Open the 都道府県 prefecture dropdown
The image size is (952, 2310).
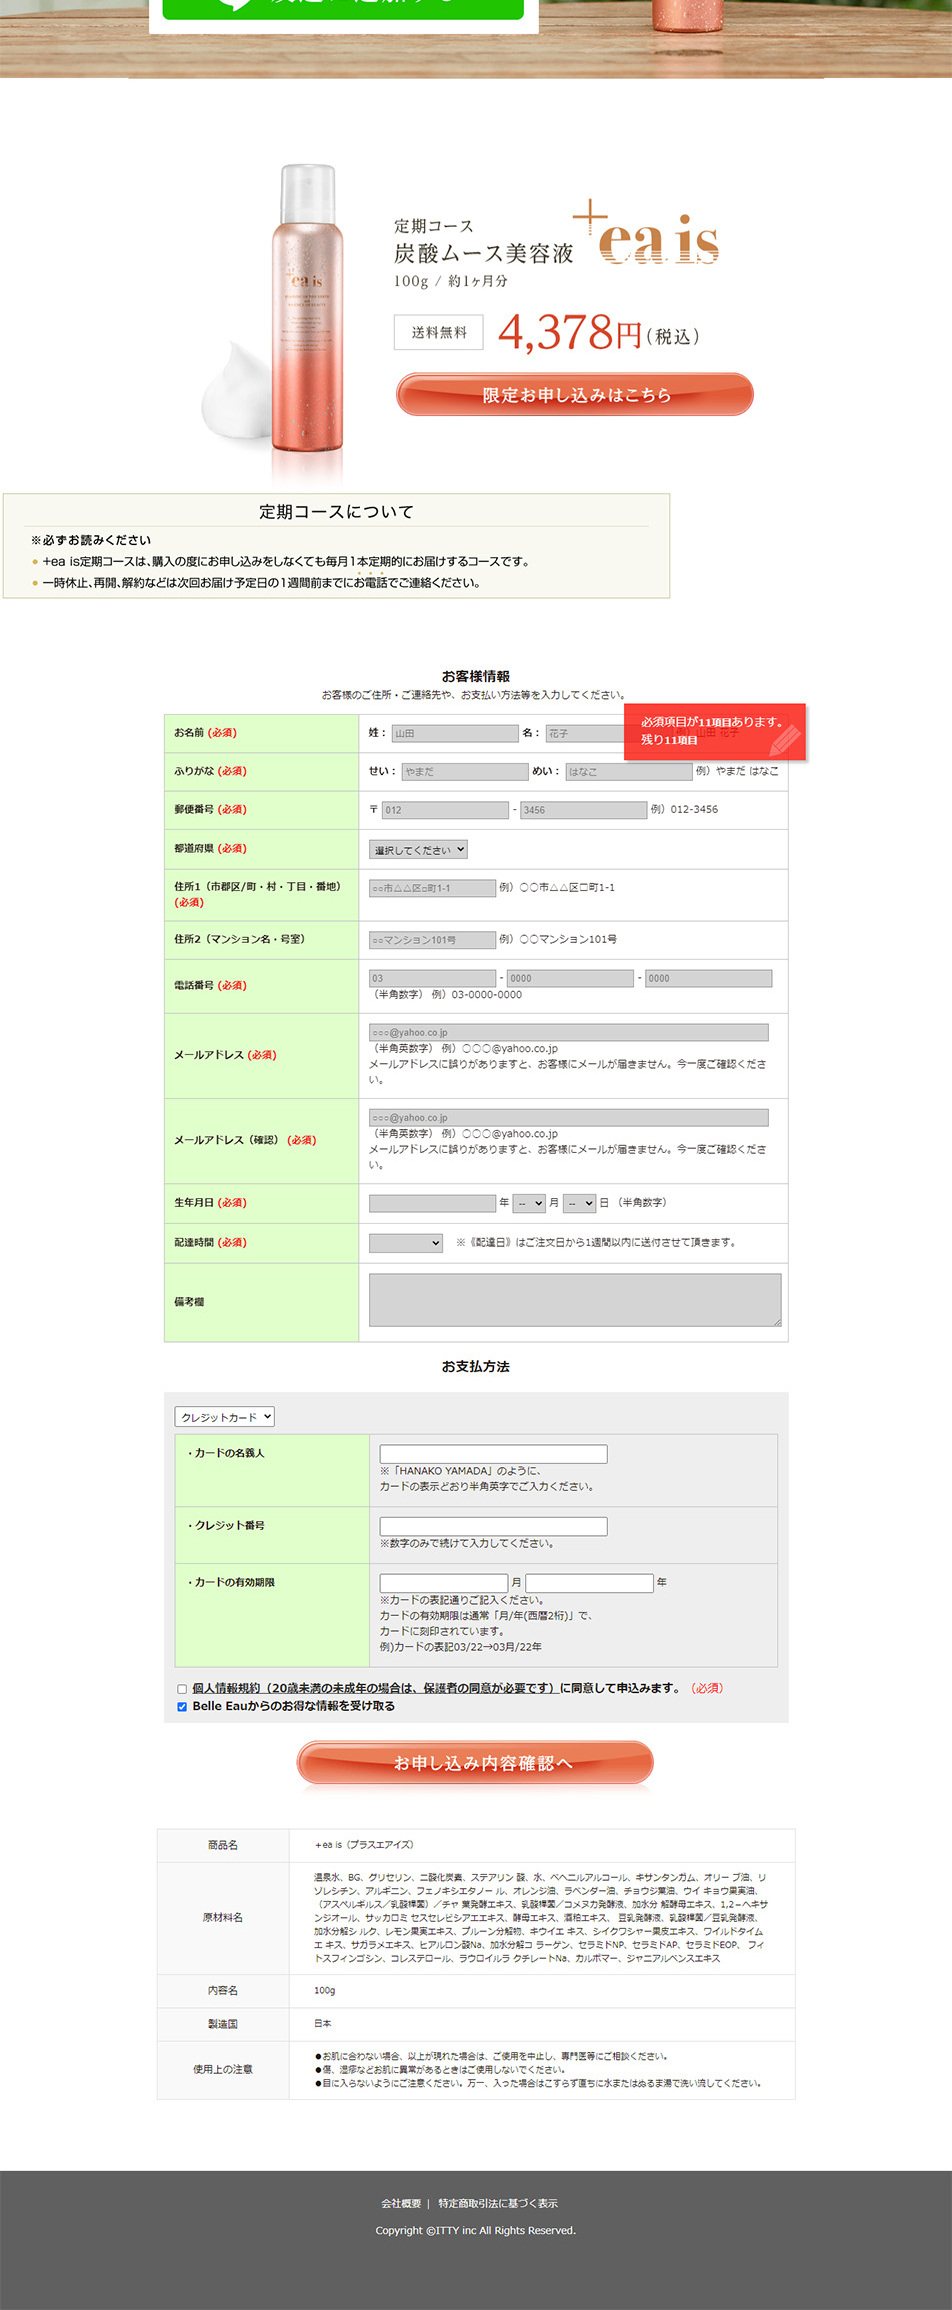point(418,849)
